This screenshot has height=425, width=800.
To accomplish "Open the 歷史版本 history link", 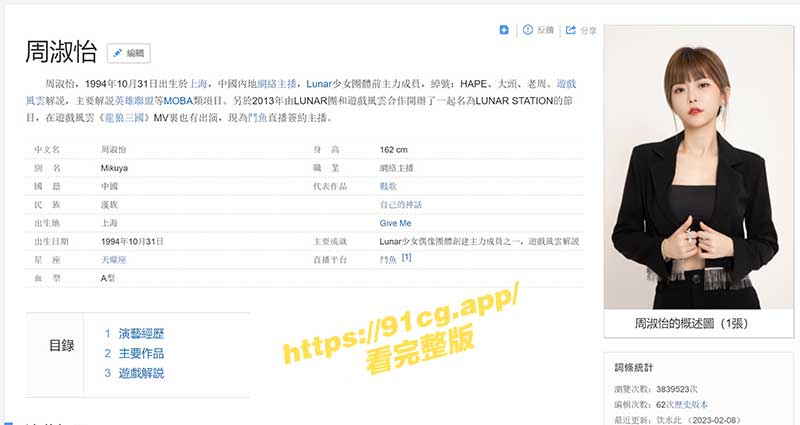I will pos(691,405).
